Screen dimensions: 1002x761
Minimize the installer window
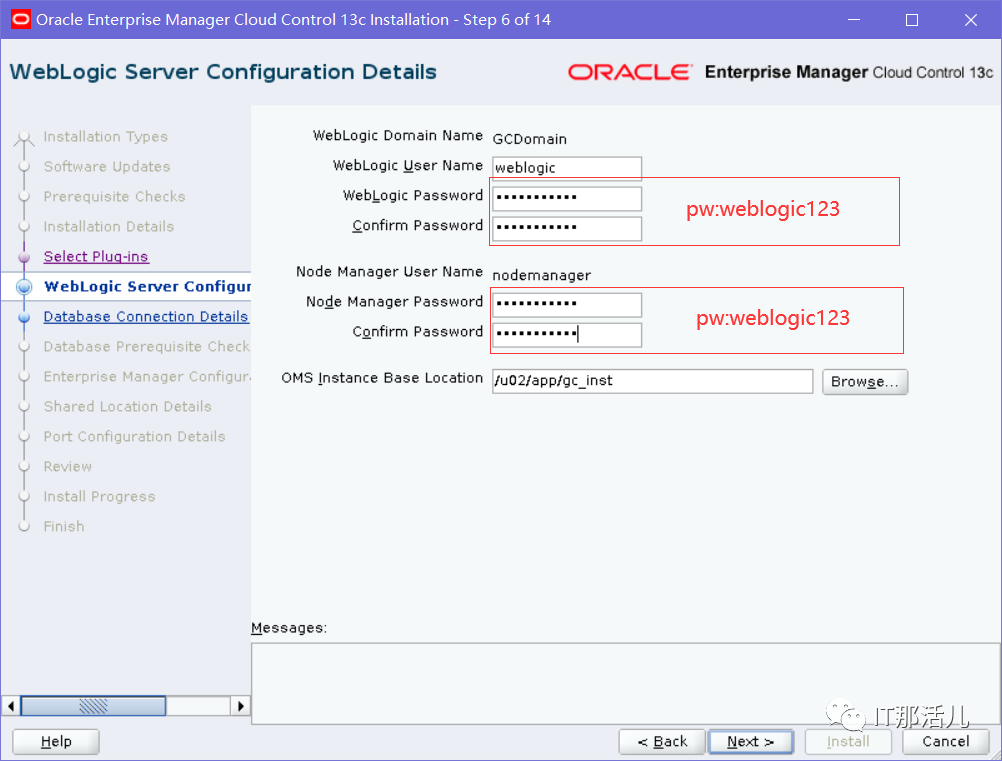(854, 20)
